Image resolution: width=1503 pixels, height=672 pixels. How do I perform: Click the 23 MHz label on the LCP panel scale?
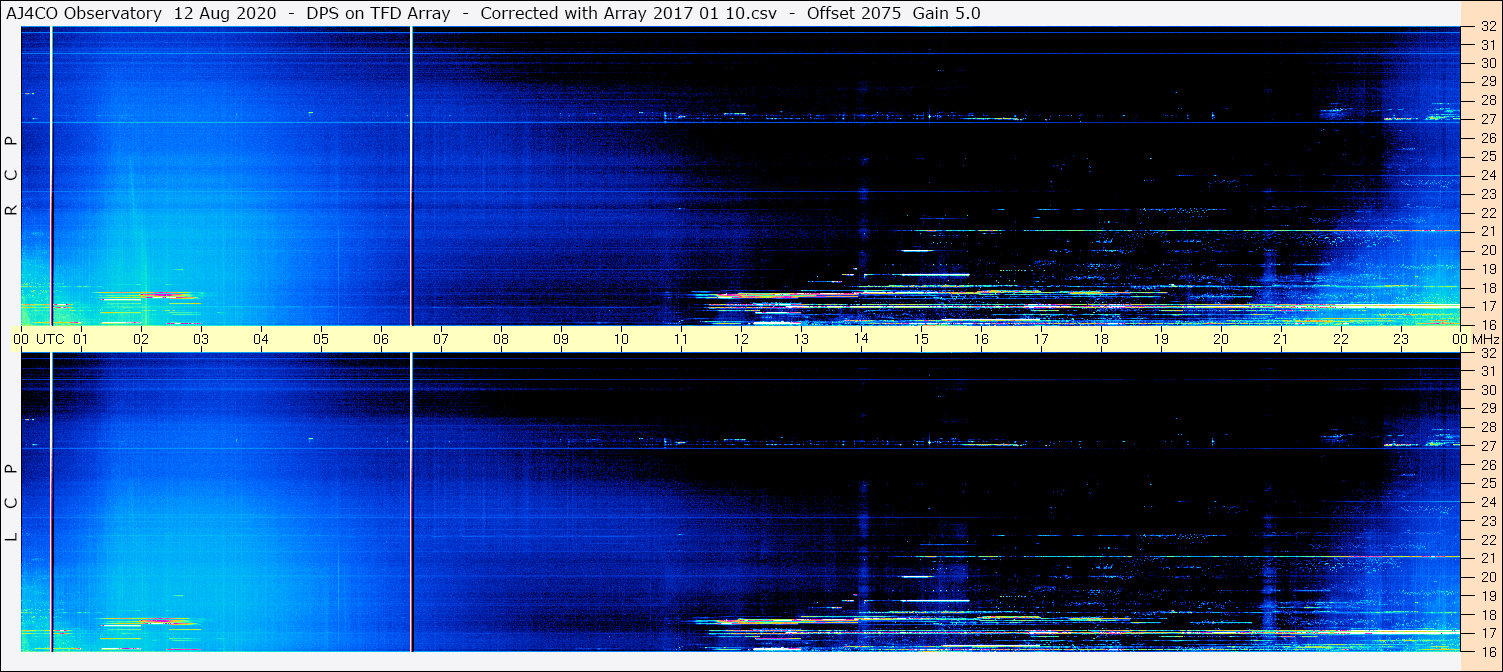point(1487,521)
